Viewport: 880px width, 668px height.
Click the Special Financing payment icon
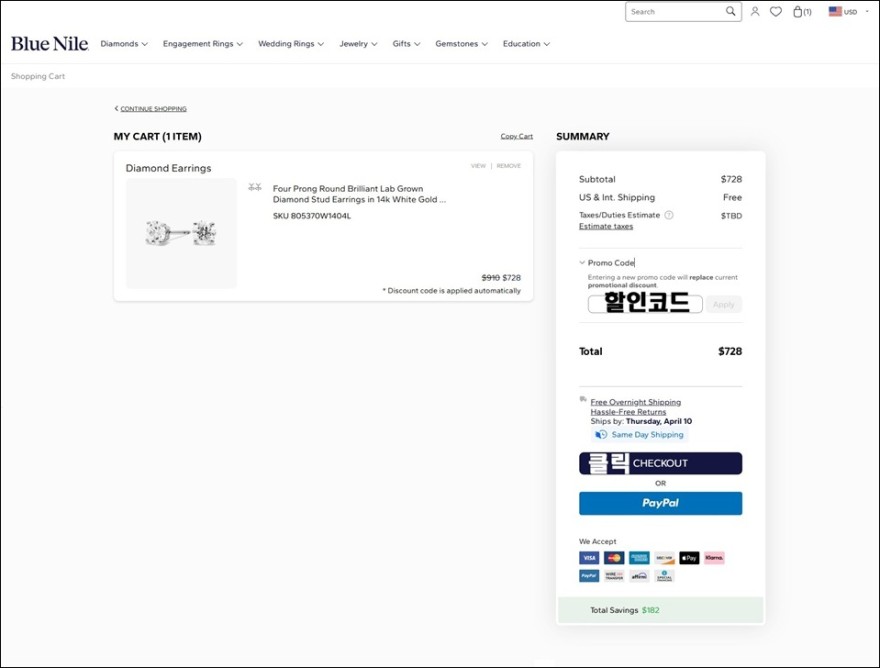coord(664,575)
